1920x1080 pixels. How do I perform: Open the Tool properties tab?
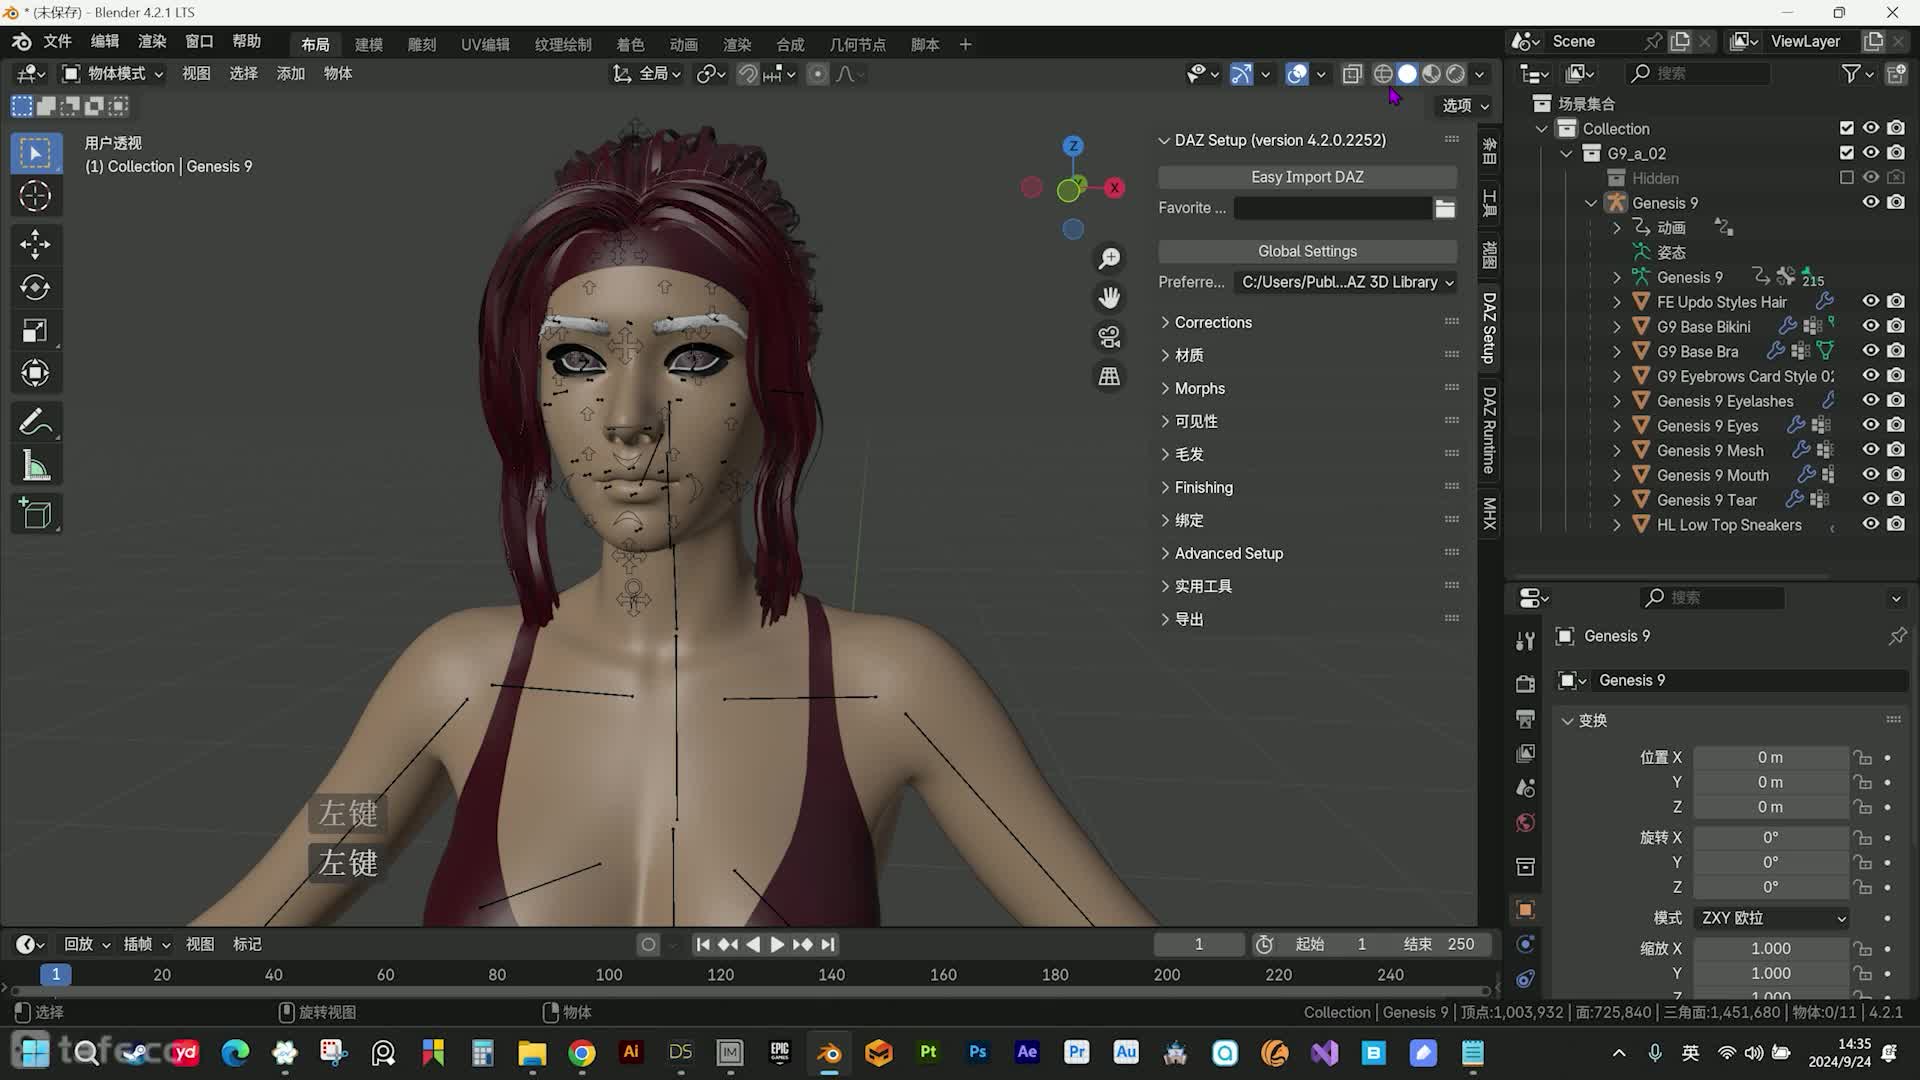point(1525,641)
